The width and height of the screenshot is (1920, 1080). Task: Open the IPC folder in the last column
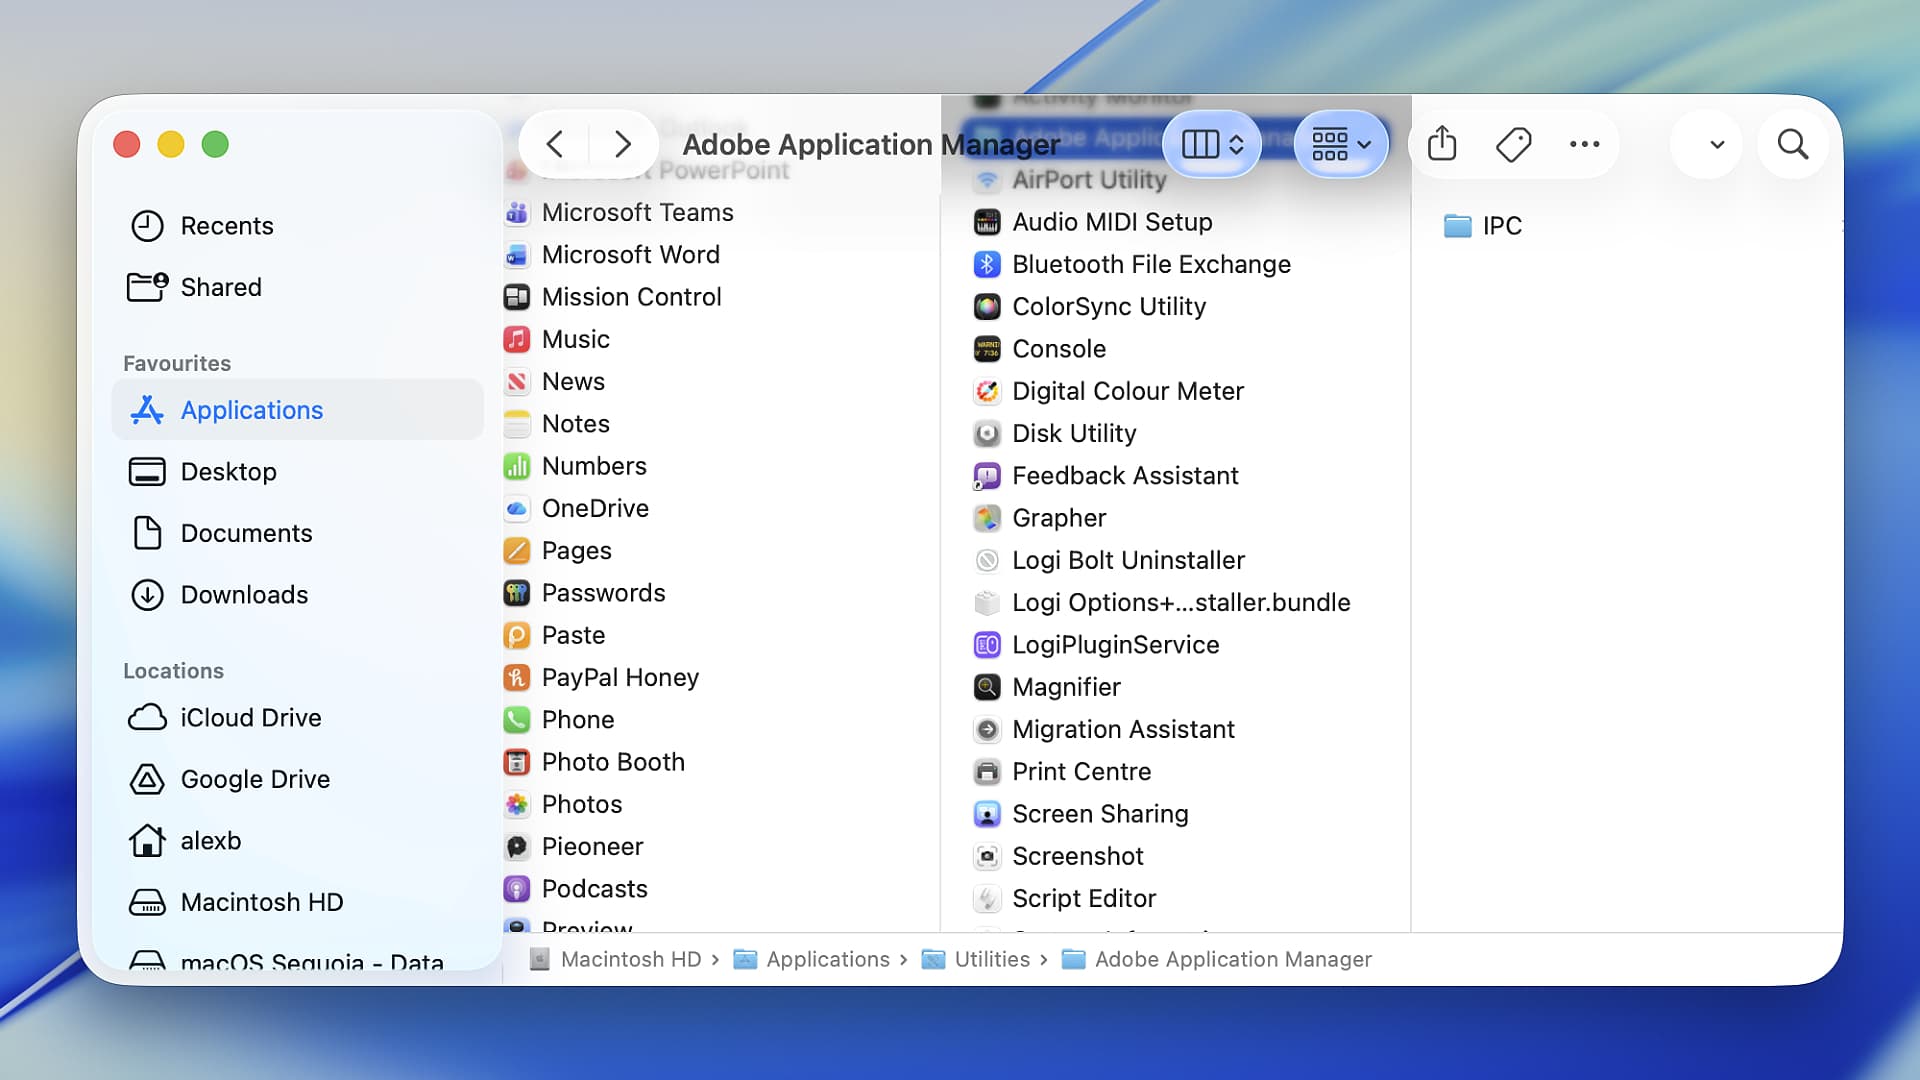(x=1500, y=225)
